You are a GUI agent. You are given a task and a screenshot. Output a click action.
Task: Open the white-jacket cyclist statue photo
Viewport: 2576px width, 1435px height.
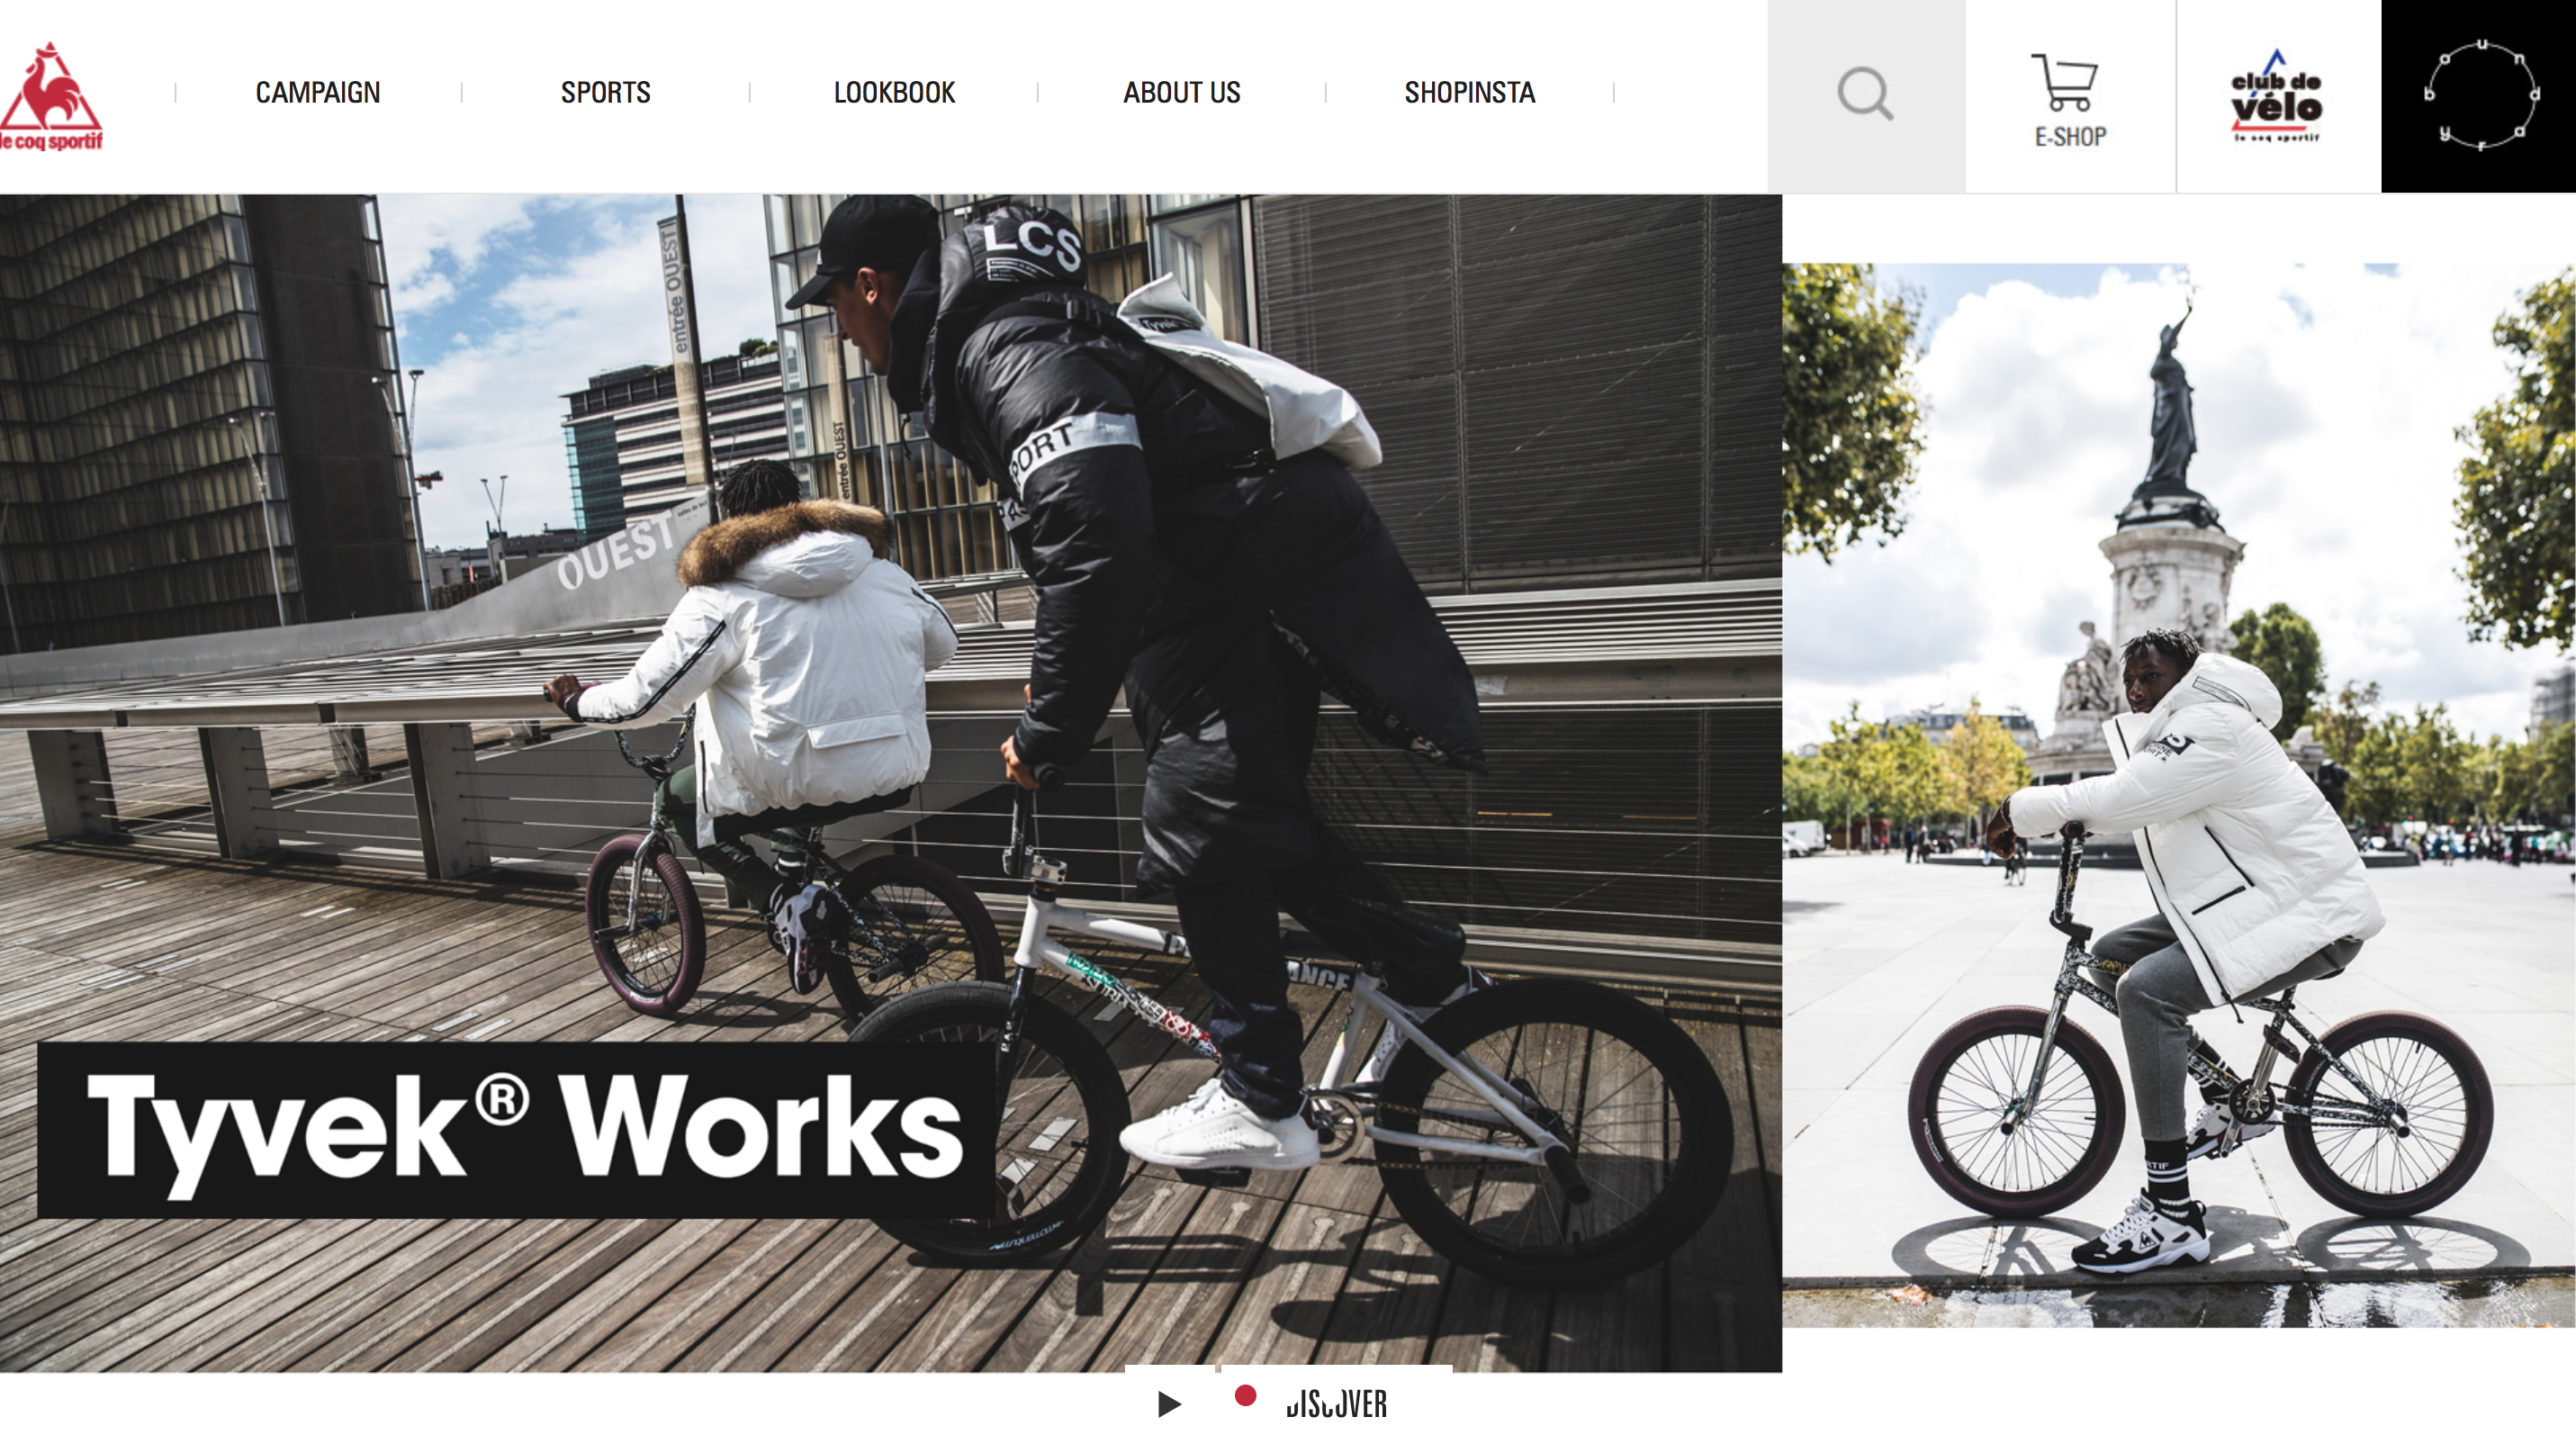[x=2178, y=795]
